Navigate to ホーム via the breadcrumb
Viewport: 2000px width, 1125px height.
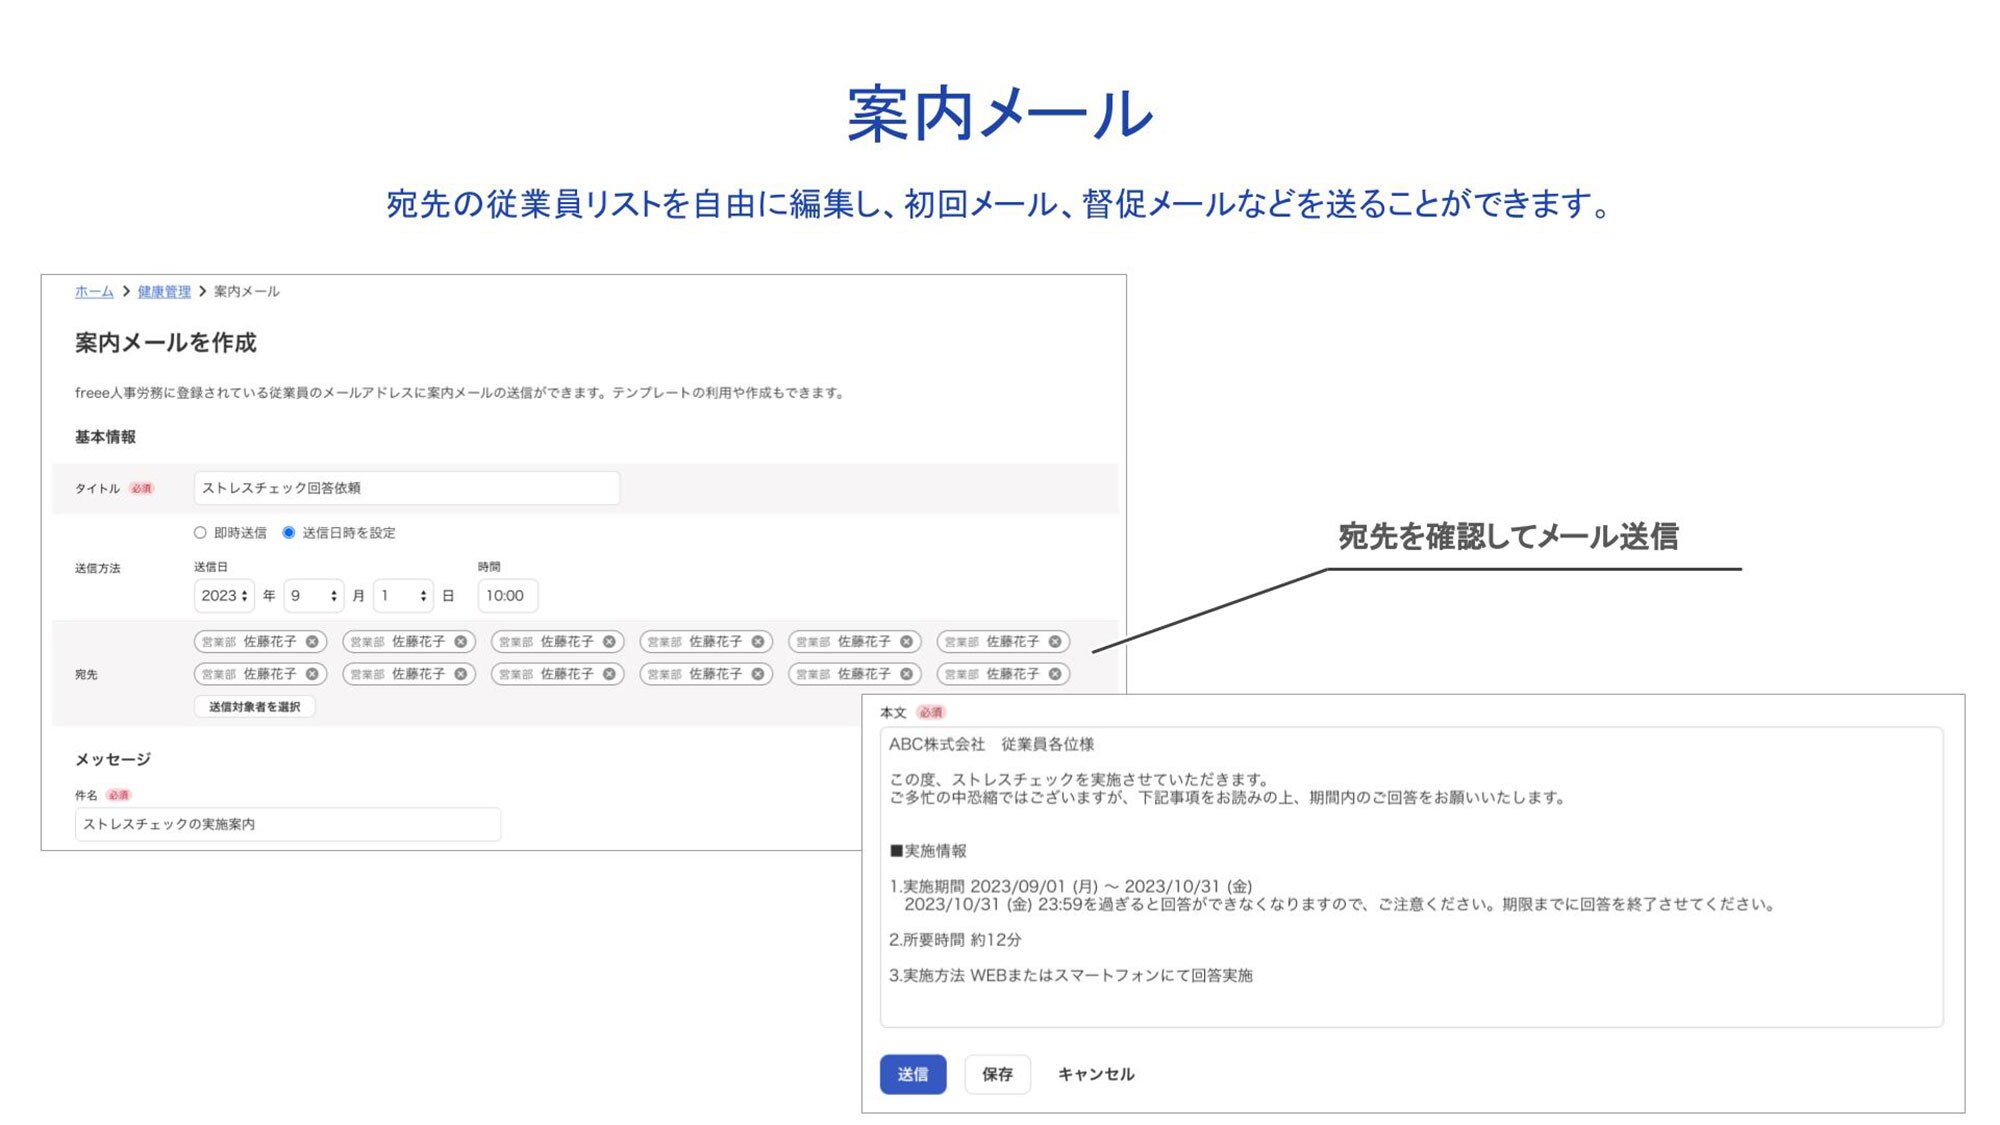[93, 292]
